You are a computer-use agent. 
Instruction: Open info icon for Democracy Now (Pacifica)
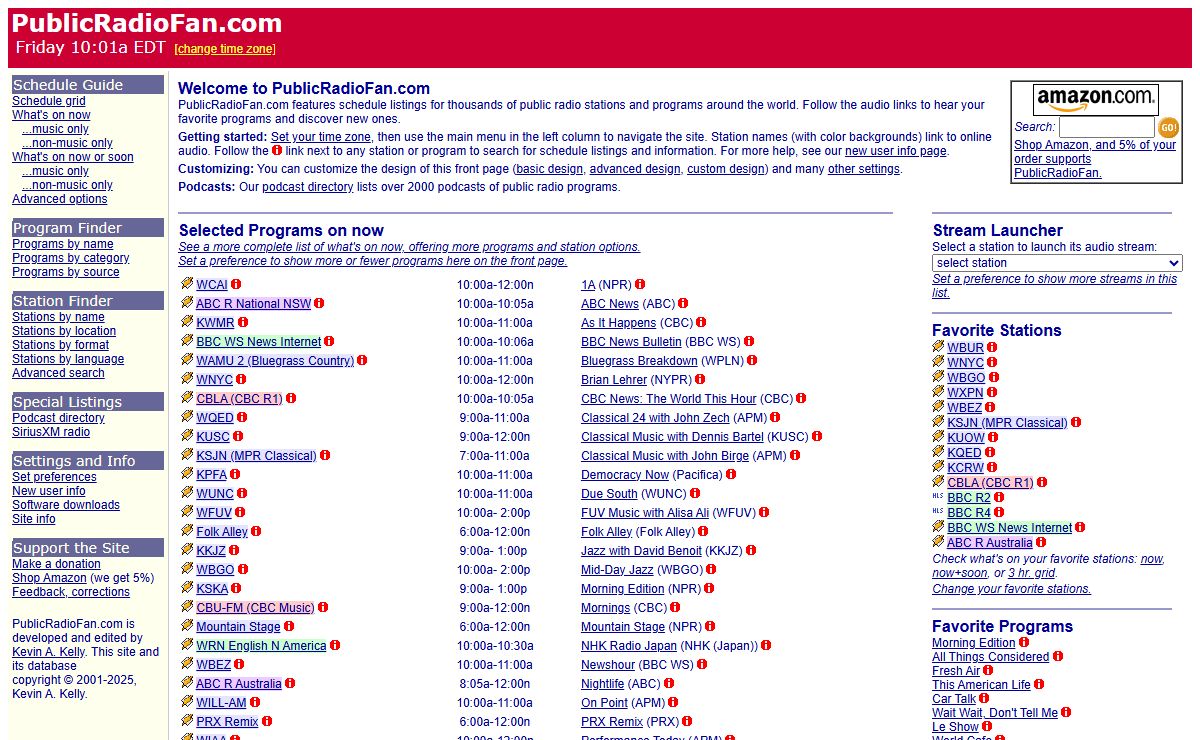(730, 474)
